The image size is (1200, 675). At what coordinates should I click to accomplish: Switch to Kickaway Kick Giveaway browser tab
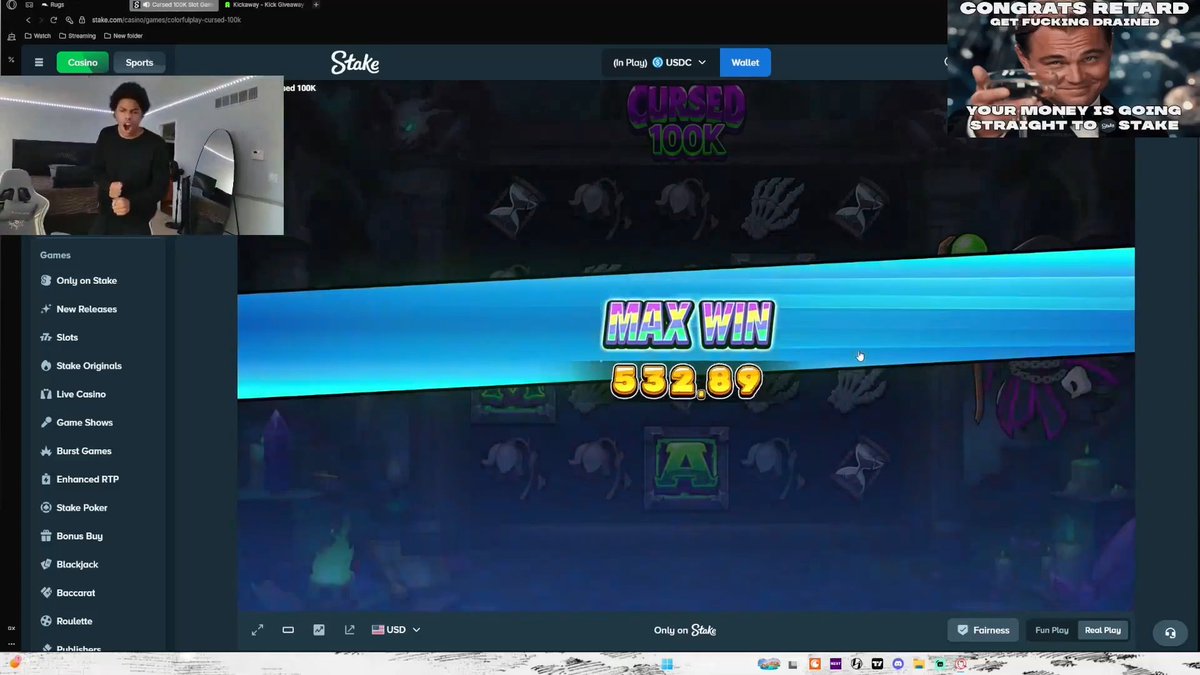[x=263, y=5]
